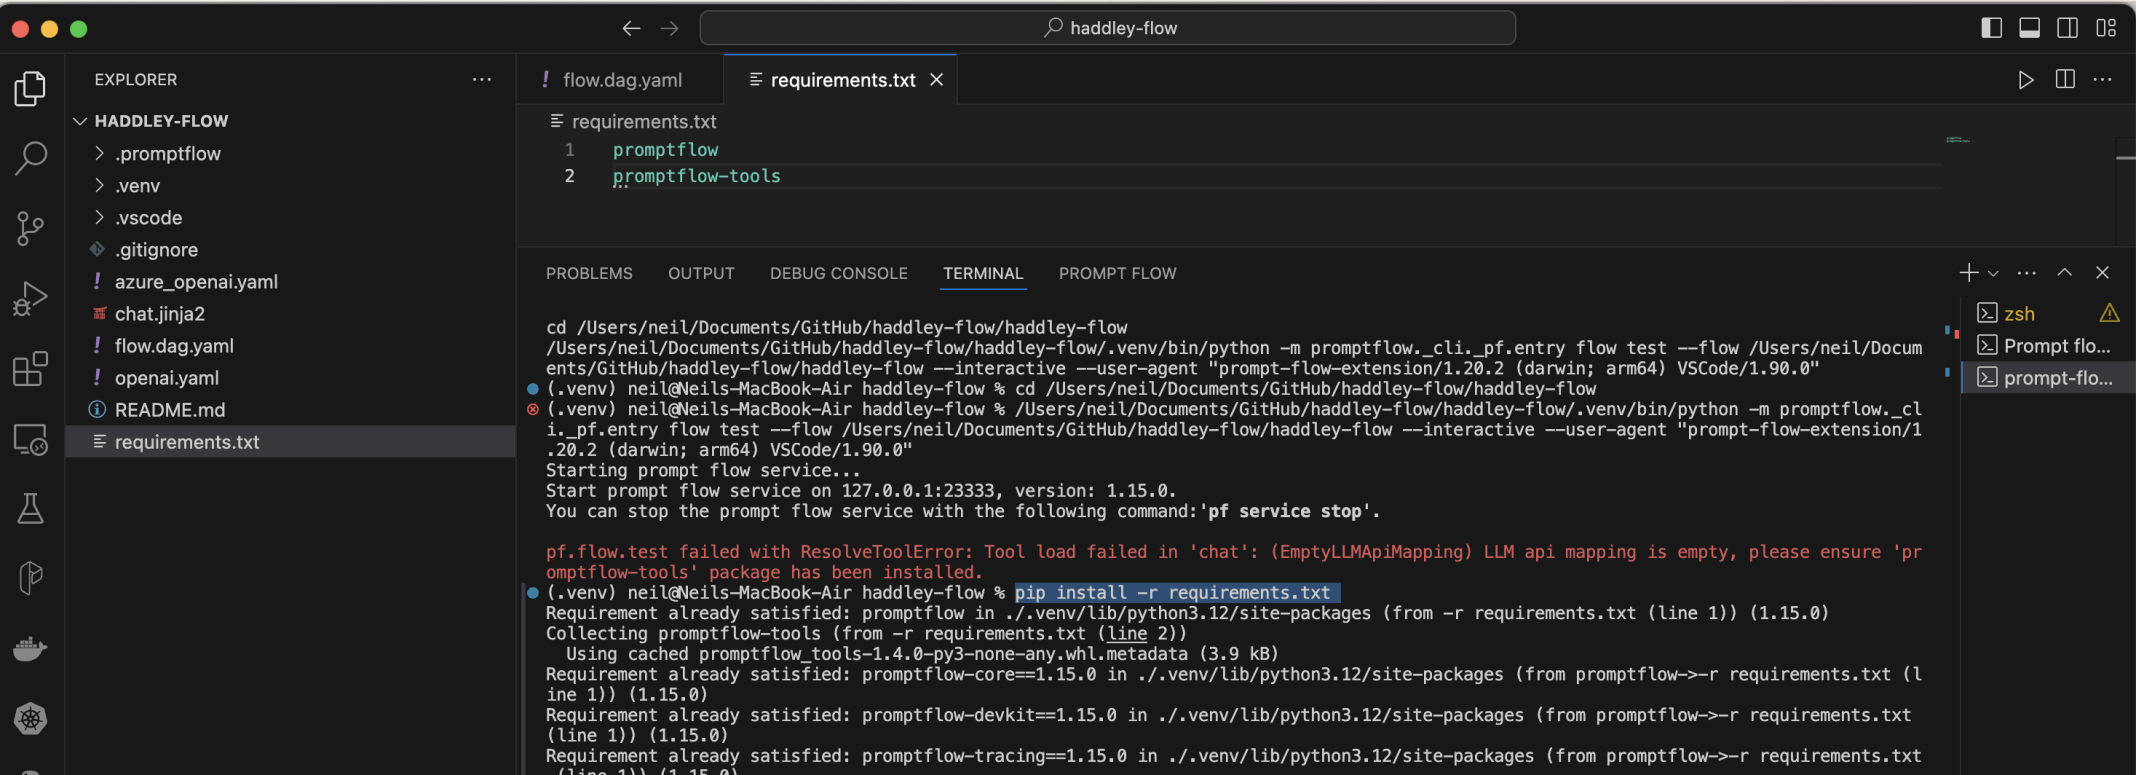Open the Source Control view
The height and width of the screenshot is (775, 2136).
coord(30,228)
